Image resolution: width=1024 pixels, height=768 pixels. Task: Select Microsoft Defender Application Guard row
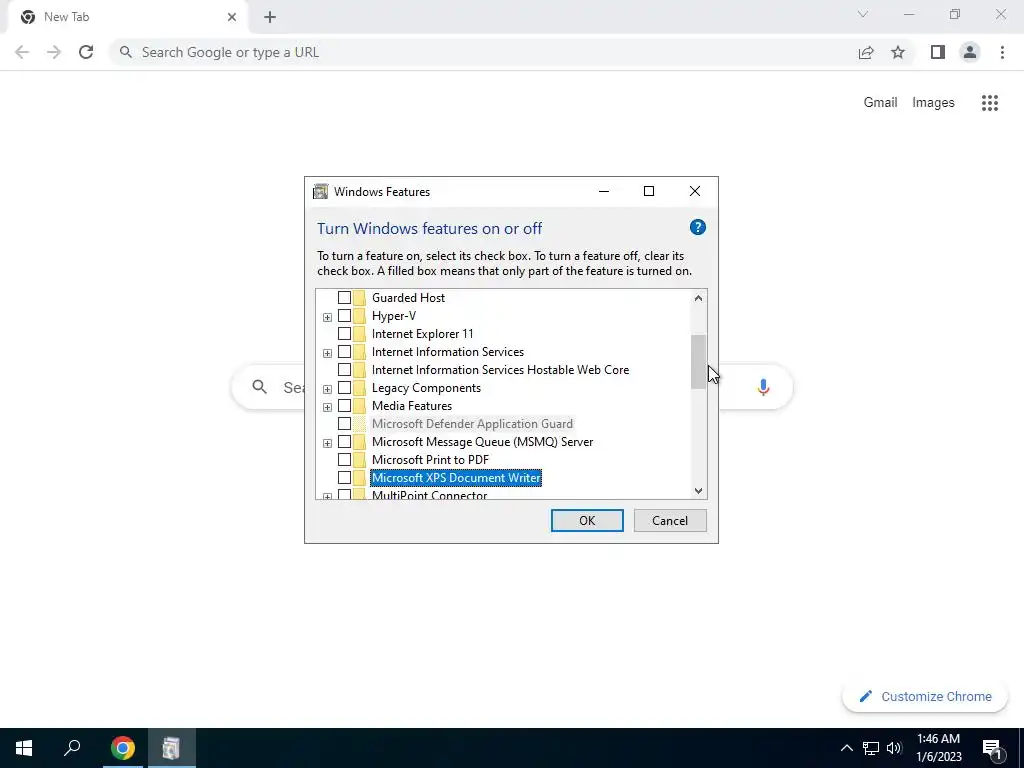[472, 424]
